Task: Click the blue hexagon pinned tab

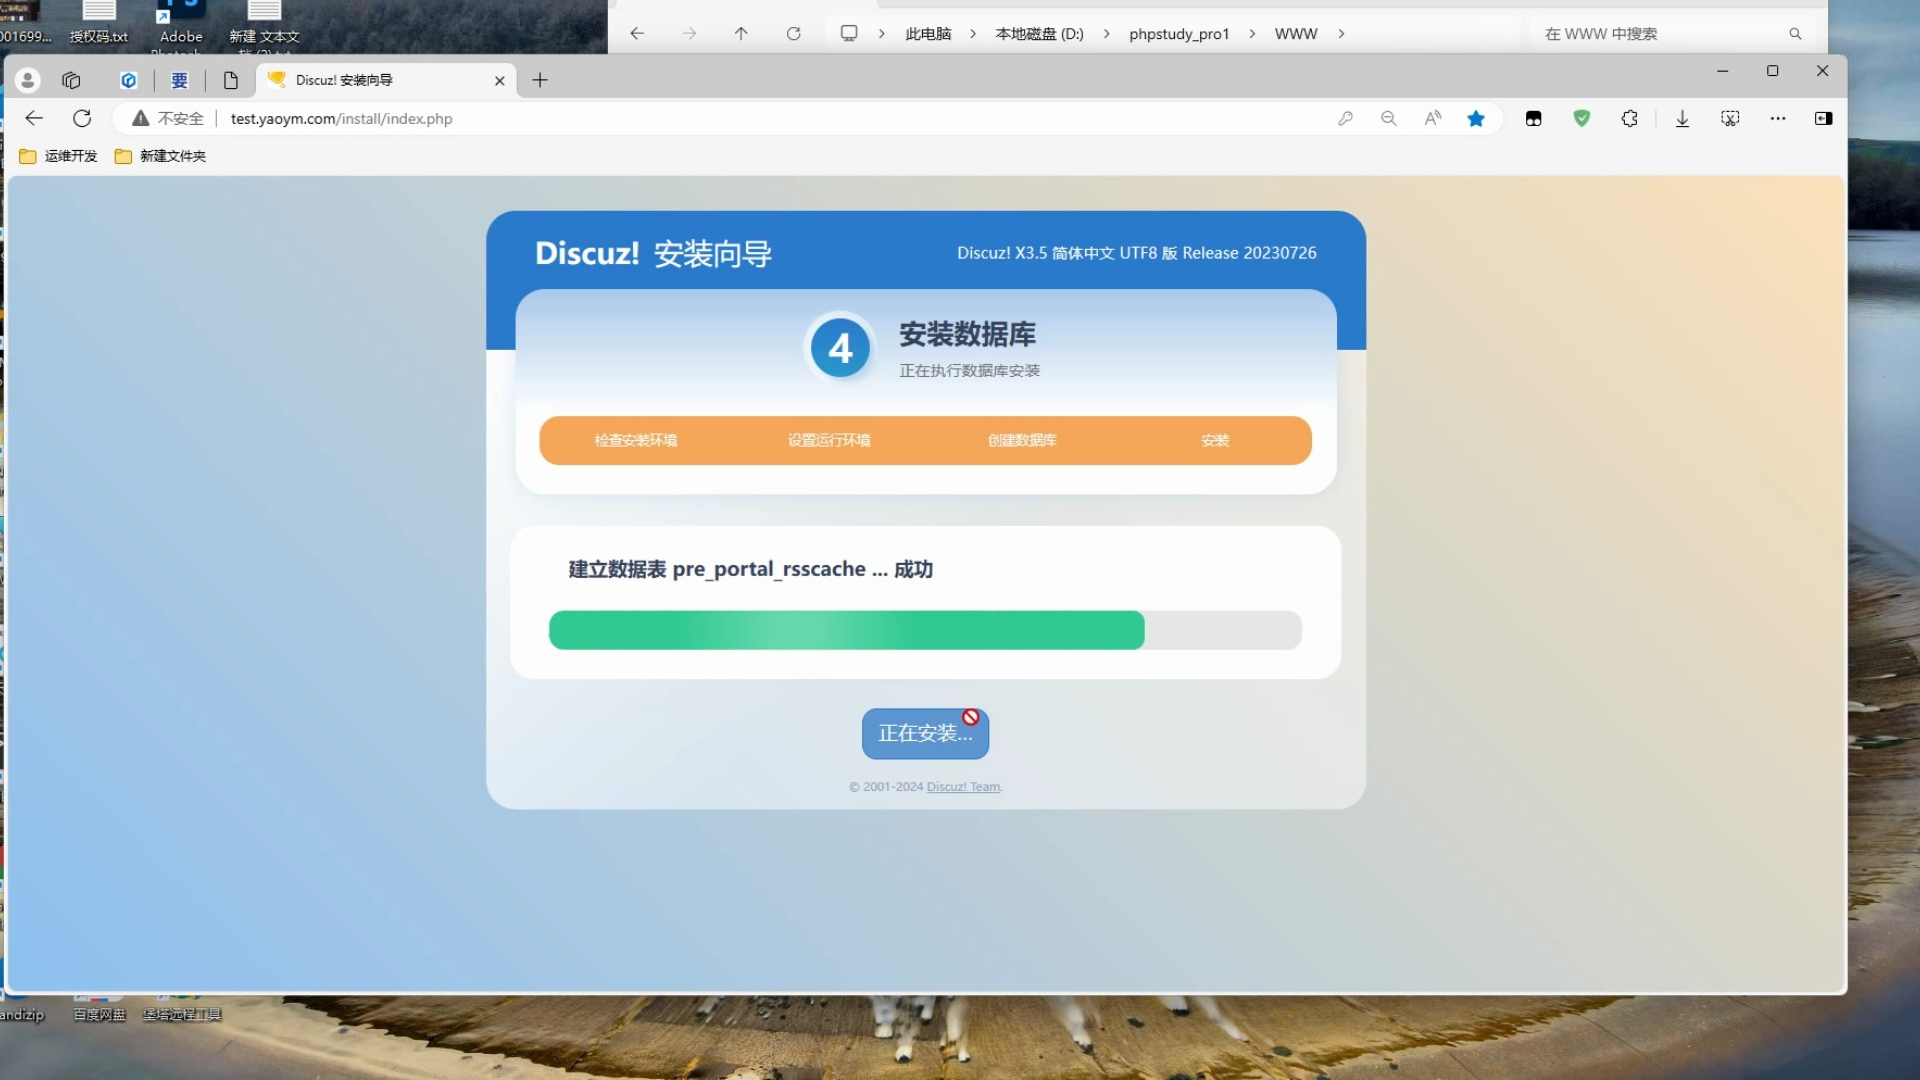Action: [x=128, y=80]
